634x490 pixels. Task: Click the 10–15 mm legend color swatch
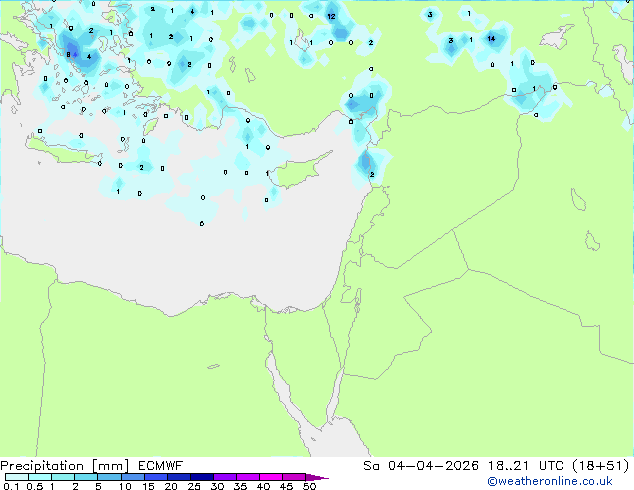coord(132,477)
